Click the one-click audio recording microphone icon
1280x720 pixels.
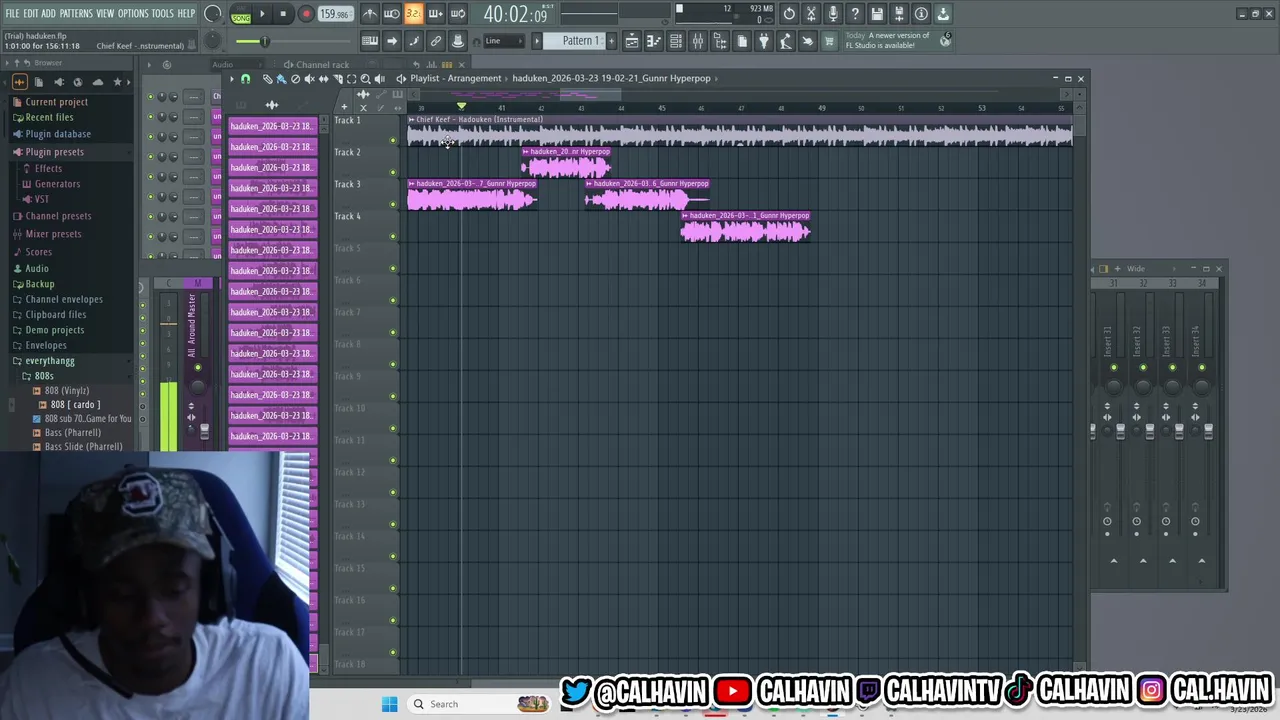point(833,14)
